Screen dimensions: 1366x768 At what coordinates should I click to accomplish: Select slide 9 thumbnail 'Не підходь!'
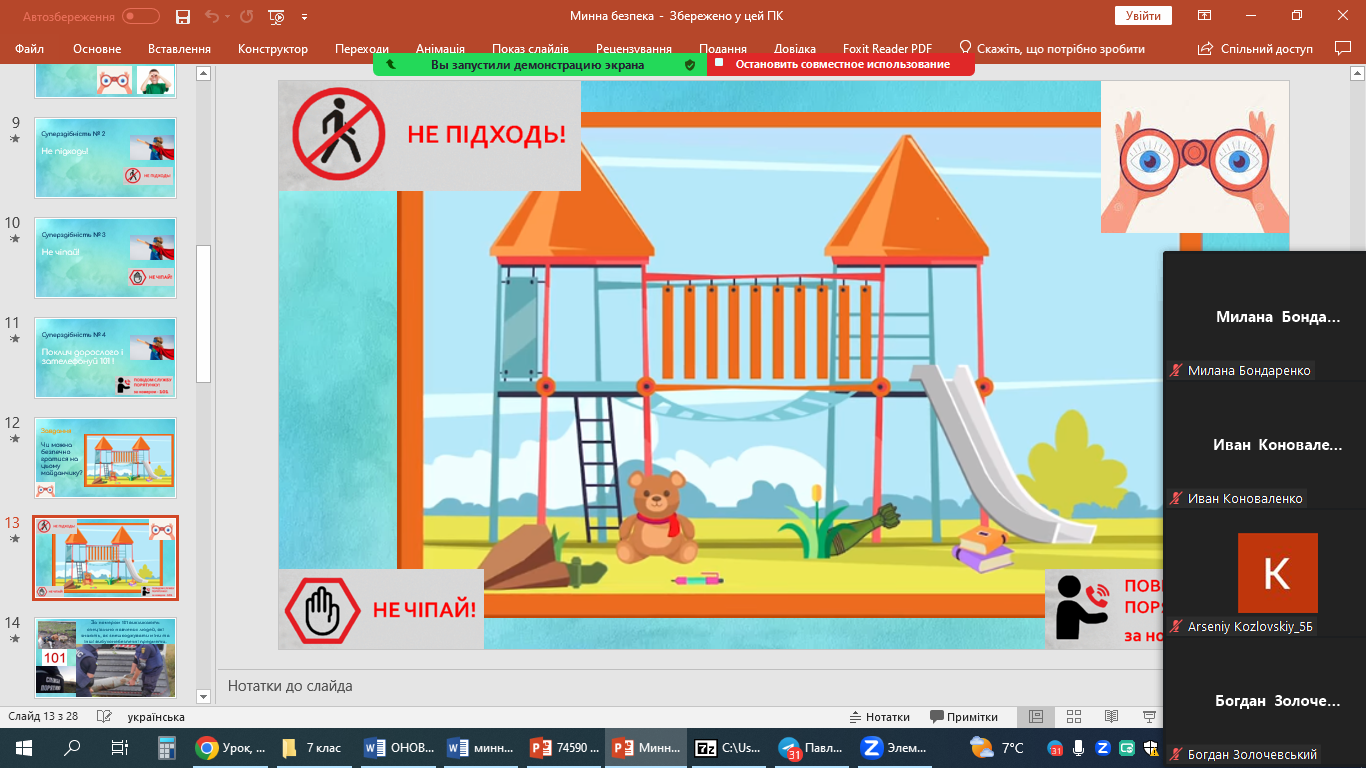[105, 158]
